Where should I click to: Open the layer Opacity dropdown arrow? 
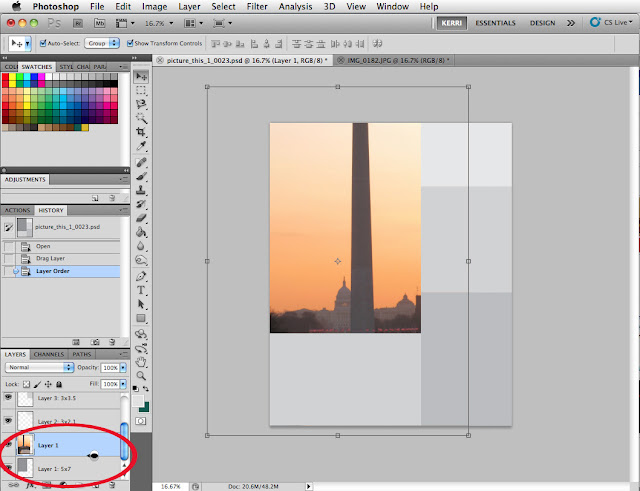point(125,367)
